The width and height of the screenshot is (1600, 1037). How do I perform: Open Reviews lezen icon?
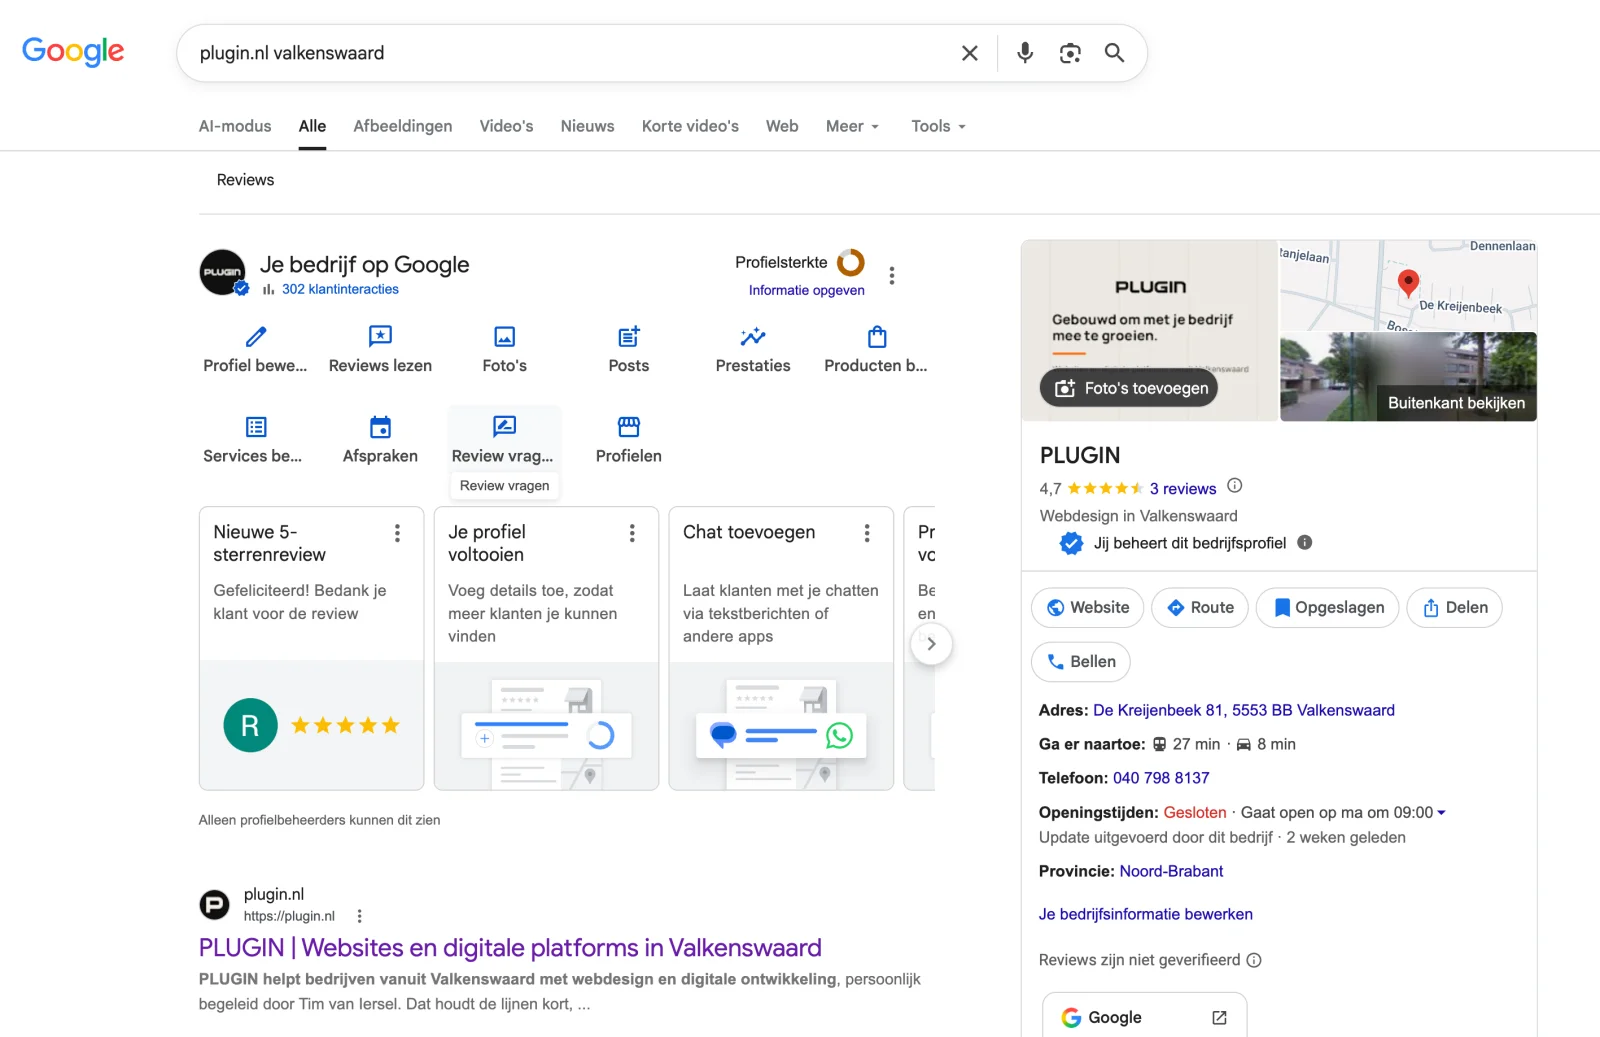click(x=380, y=337)
